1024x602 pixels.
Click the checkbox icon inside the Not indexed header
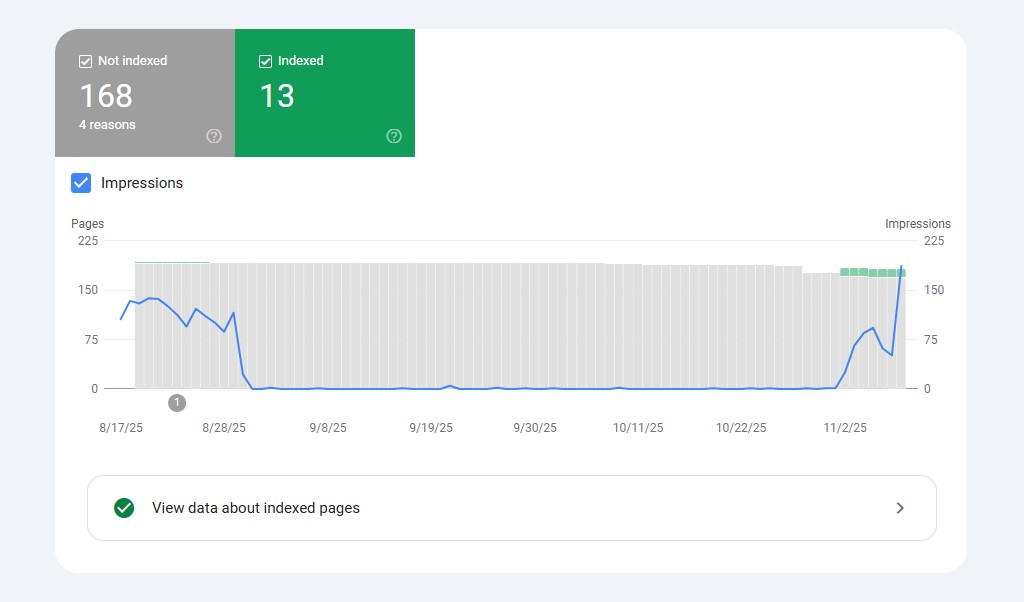[x=85, y=60]
